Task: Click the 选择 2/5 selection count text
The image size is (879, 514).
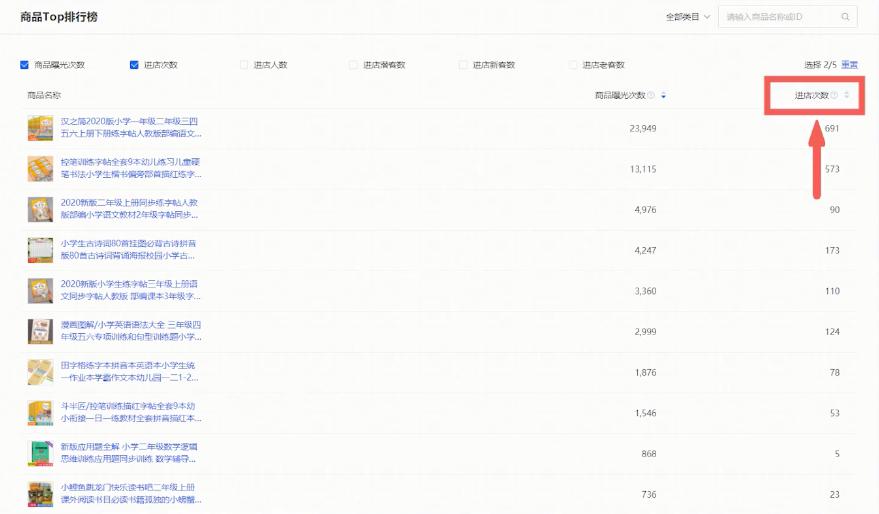Action: coord(821,65)
